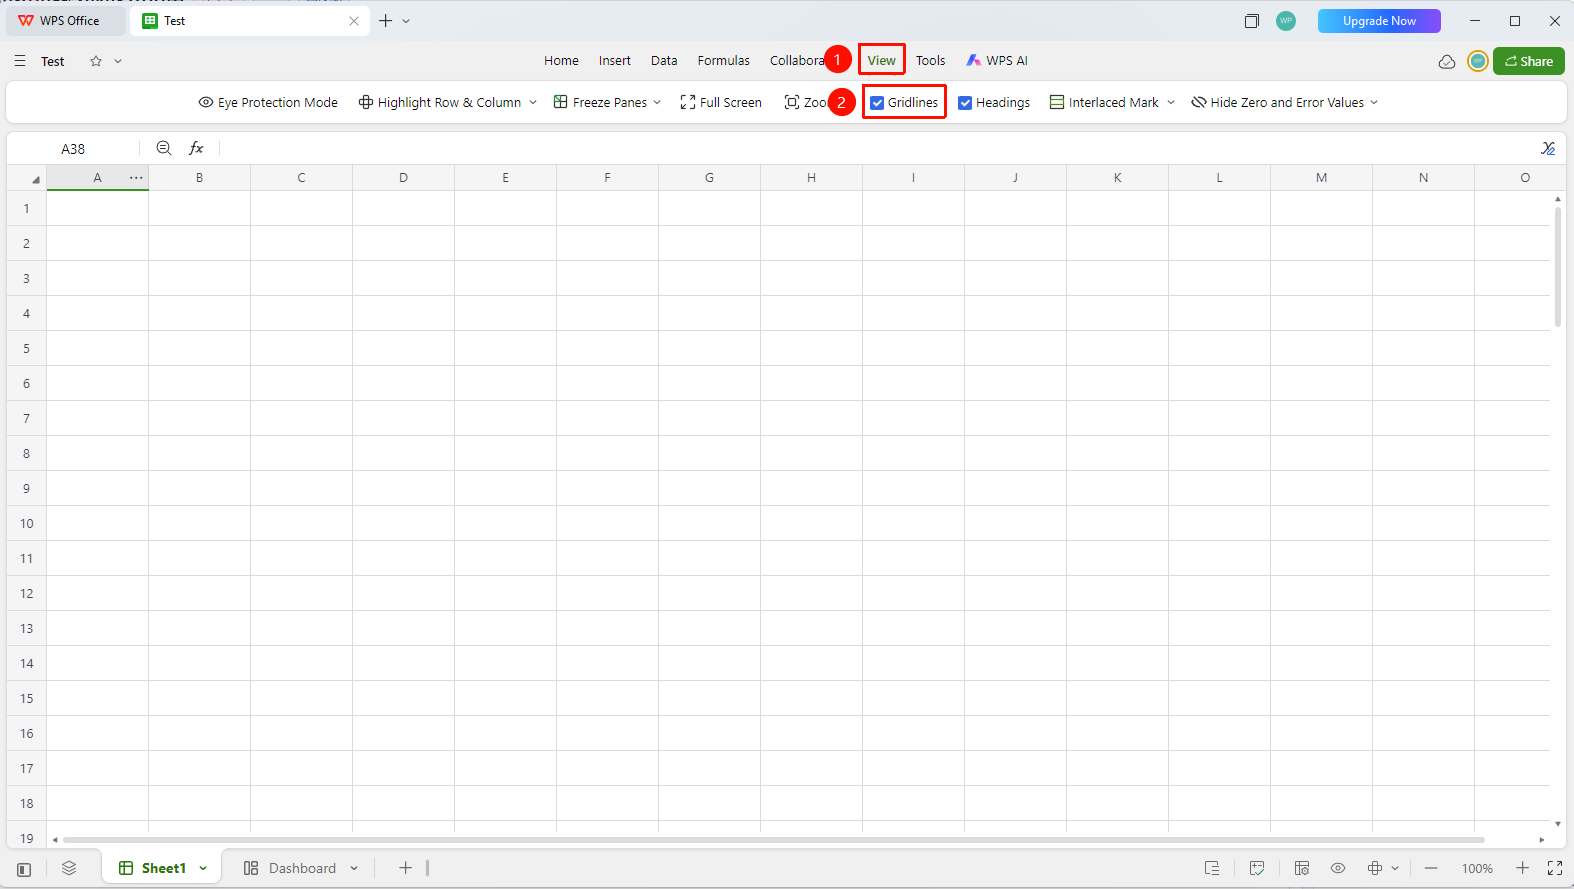The width and height of the screenshot is (1574, 889).
Task: Star the Test document as favorite
Action: coord(96,61)
